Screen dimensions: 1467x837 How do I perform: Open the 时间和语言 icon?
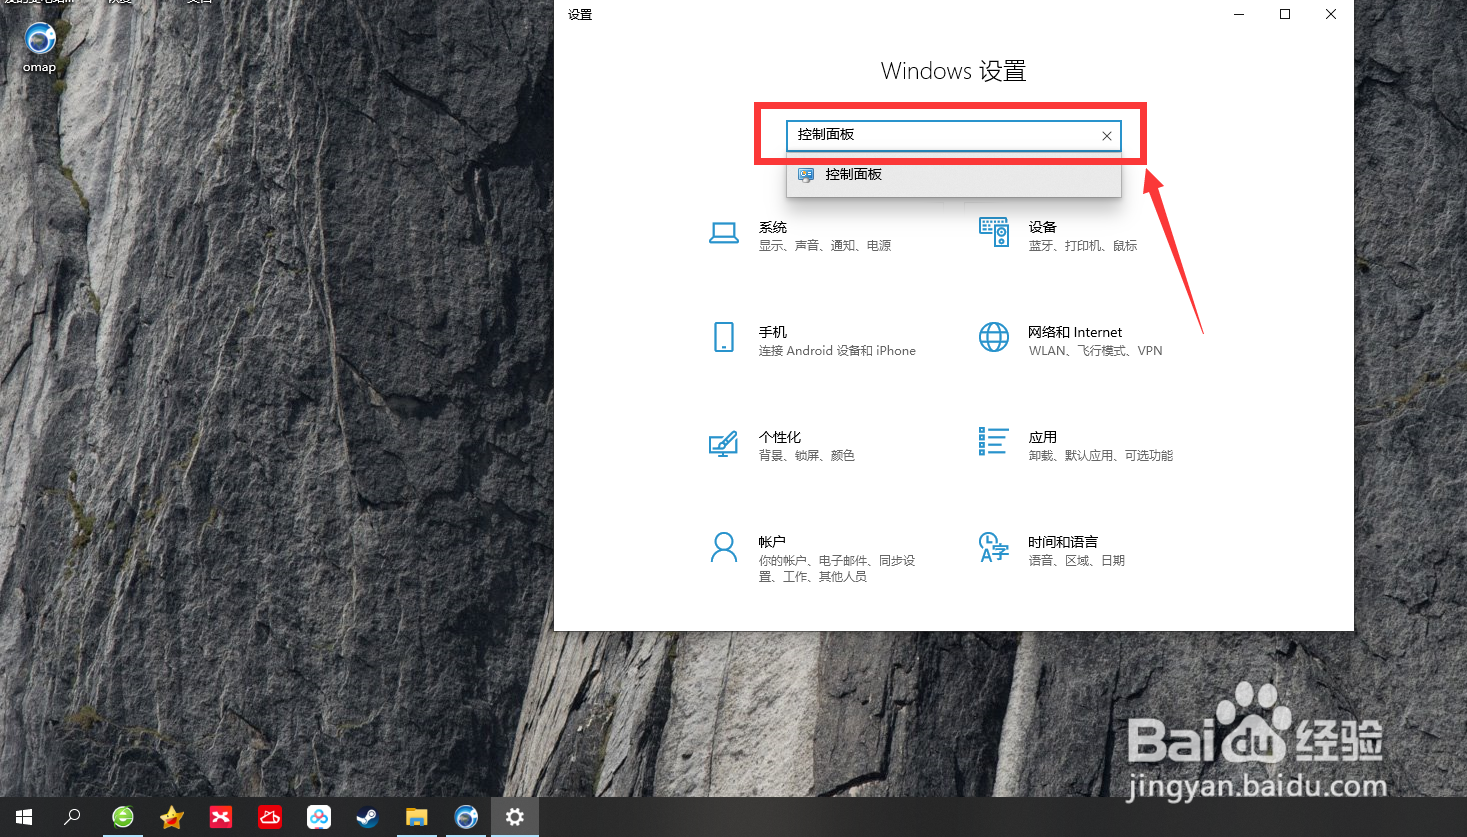994,547
